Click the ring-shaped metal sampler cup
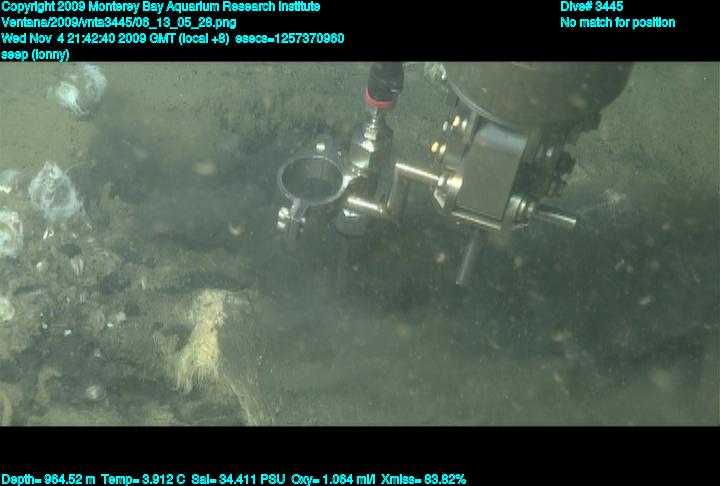This screenshot has width=720, height=486. 310,178
